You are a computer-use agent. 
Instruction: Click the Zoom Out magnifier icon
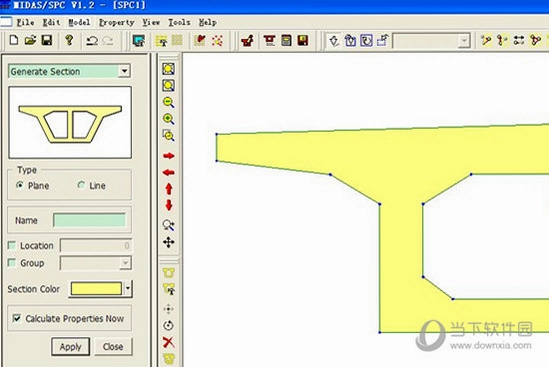click(x=168, y=102)
